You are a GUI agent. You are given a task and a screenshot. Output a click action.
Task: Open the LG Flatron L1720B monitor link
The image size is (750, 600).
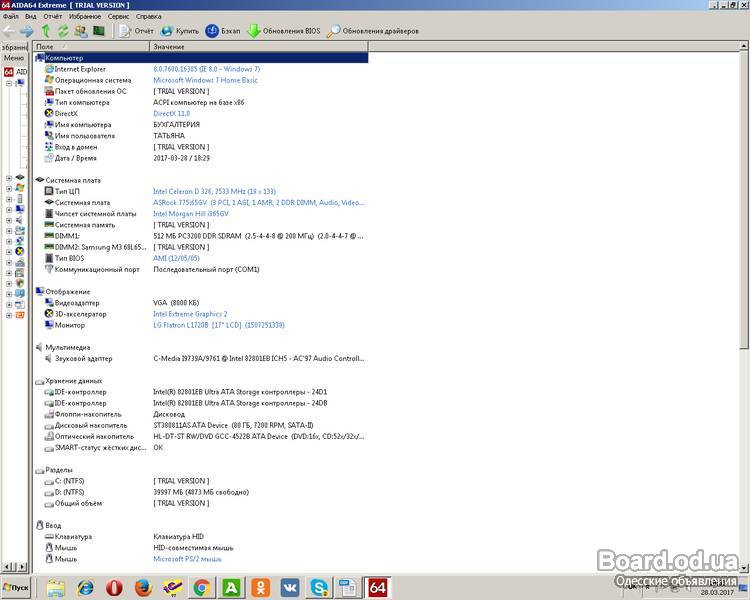(x=219, y=325)
